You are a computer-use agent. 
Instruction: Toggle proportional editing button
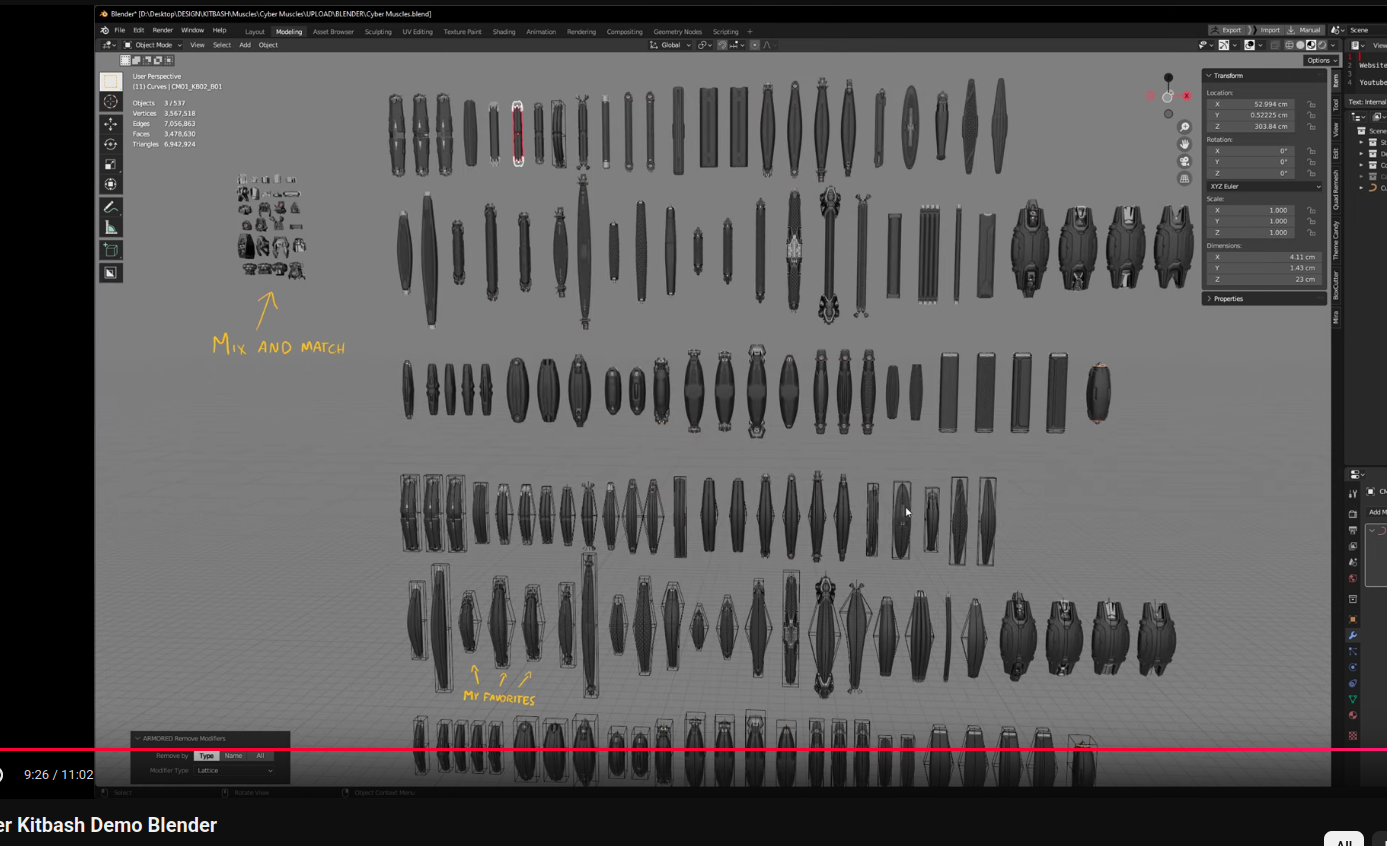[756, 45]
